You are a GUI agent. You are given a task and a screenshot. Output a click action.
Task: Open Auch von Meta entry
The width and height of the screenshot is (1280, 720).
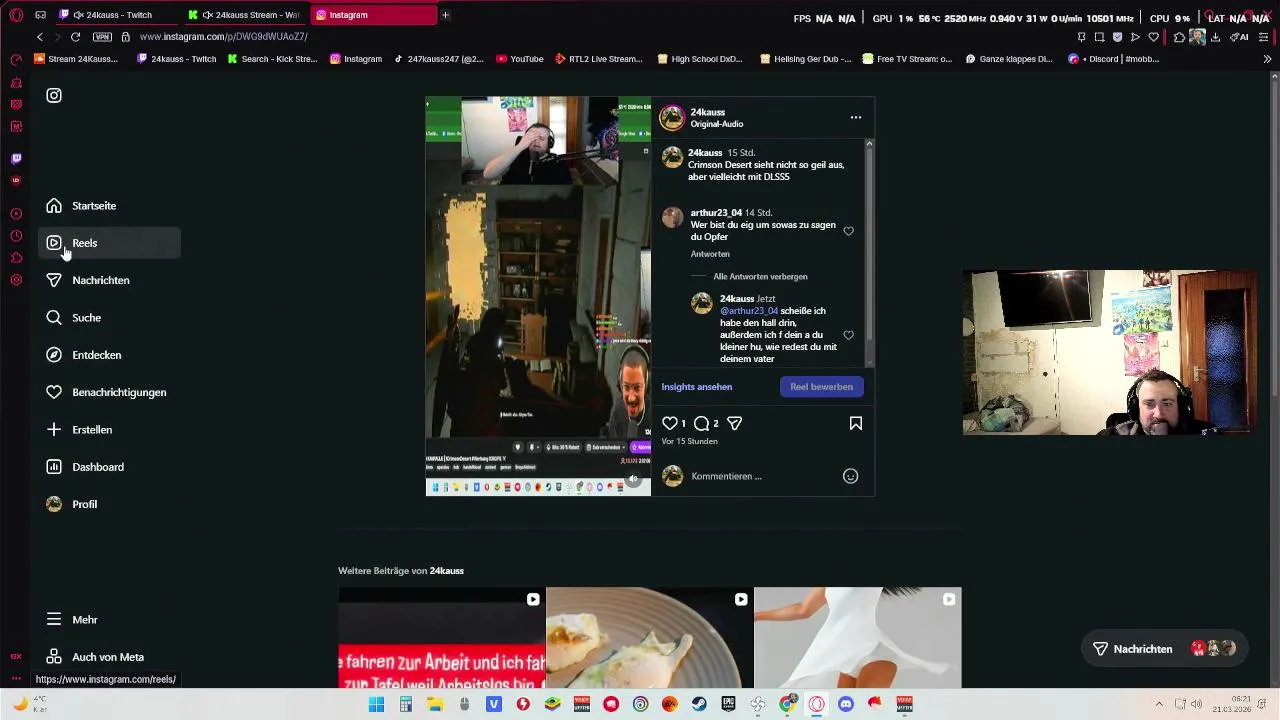click(109, 657)
